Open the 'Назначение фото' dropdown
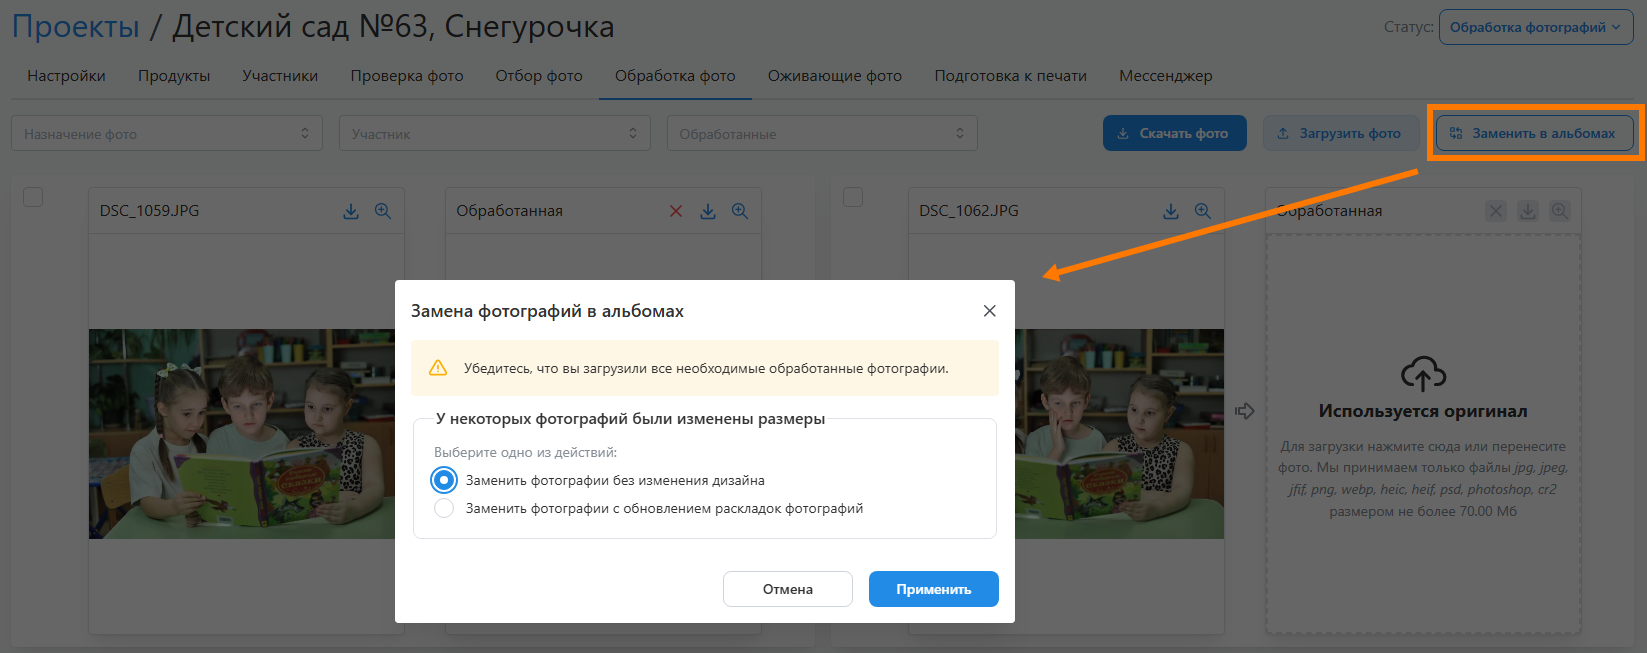1647x653 pixels. click(166, 133)
